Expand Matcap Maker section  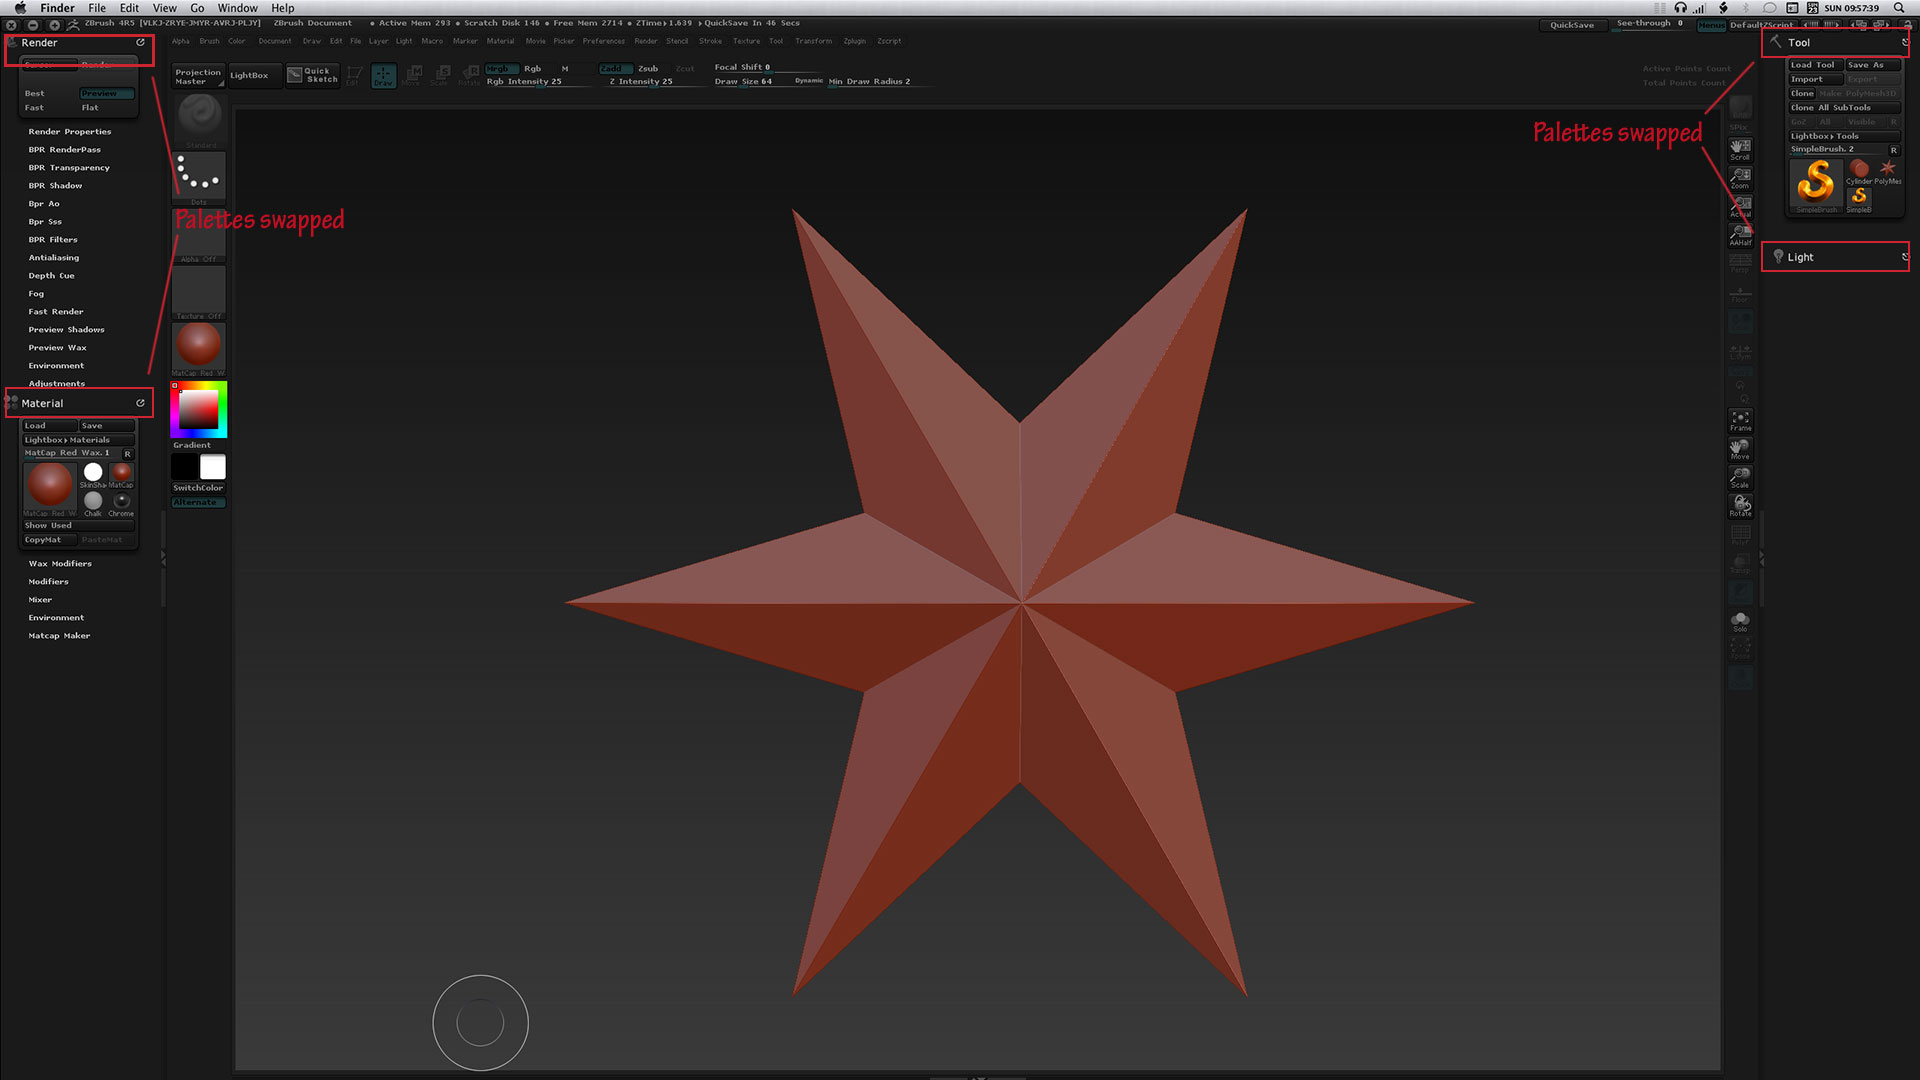(59, 635)
